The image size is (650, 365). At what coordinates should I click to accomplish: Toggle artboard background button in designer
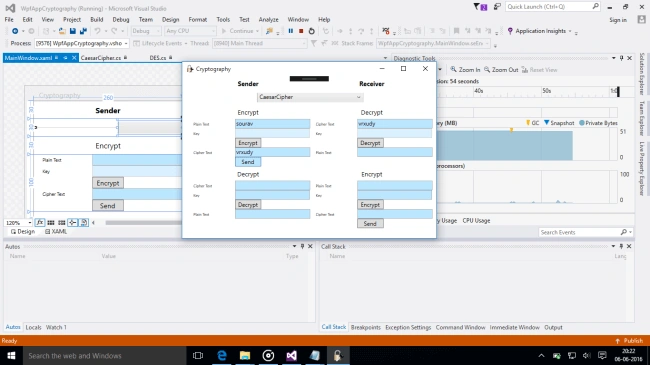point(84,222)
